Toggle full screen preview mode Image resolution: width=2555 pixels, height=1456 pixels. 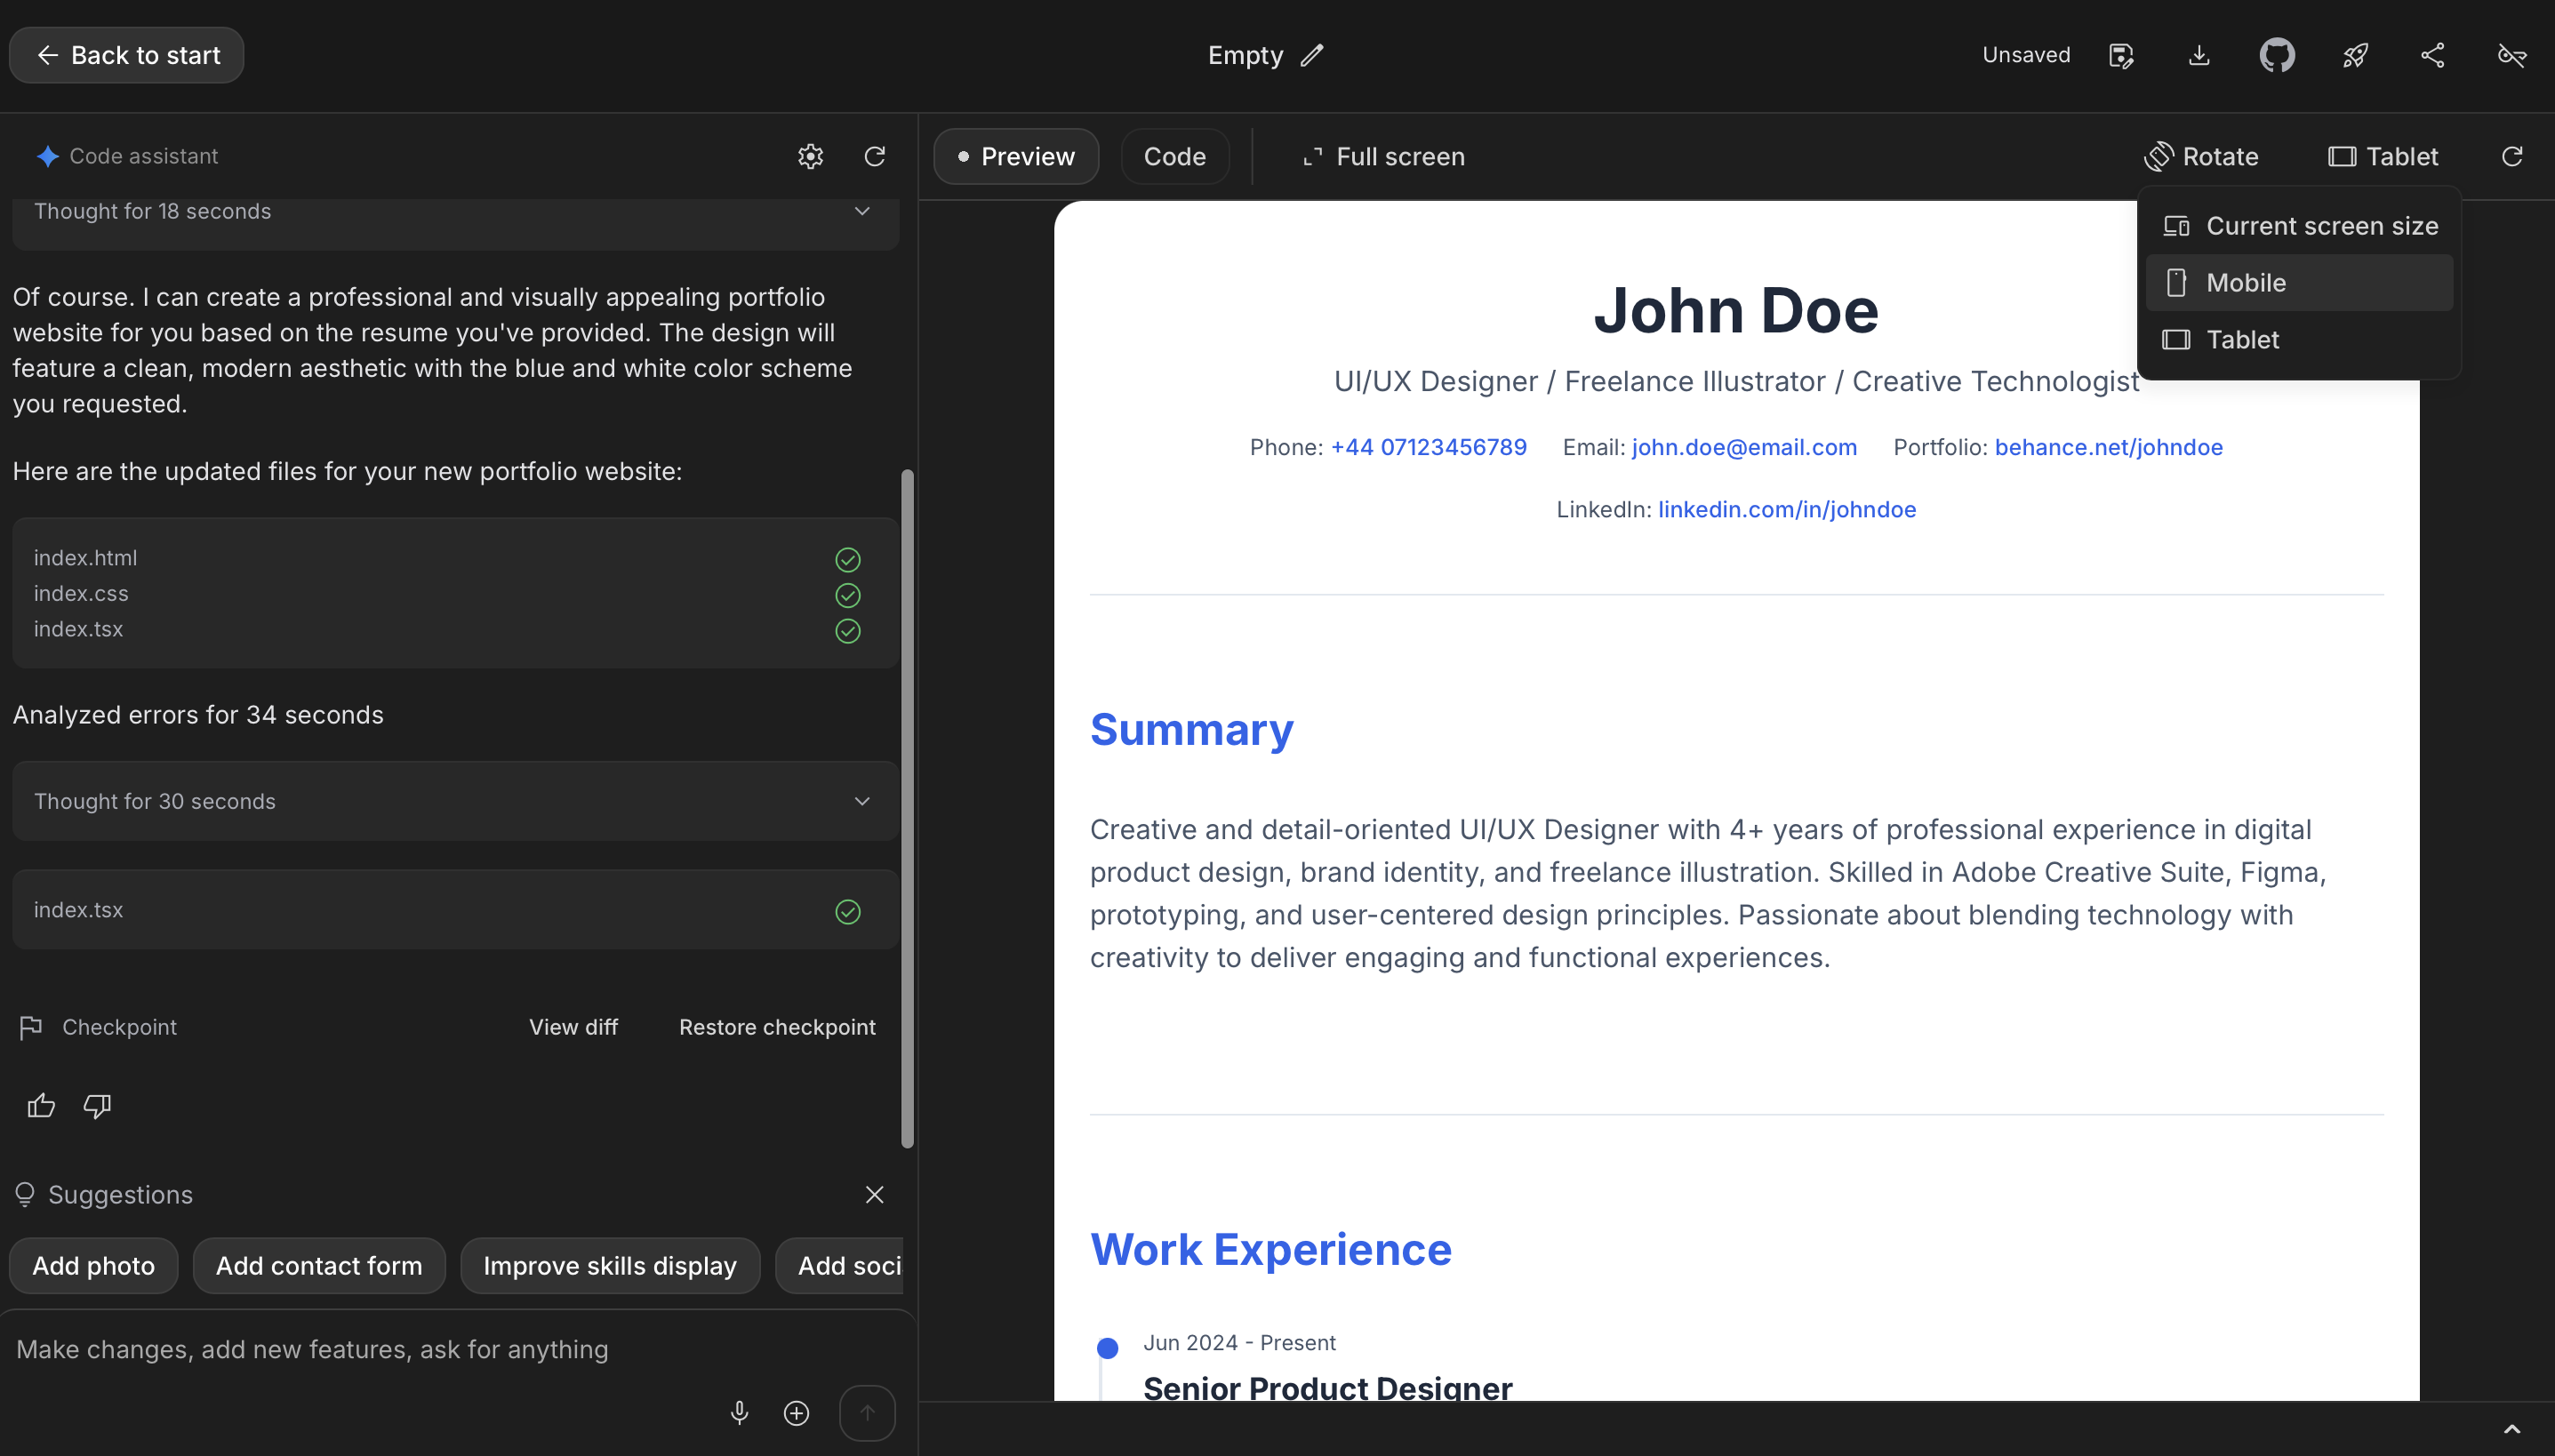pyautogui.click(x=1383, y=156)
